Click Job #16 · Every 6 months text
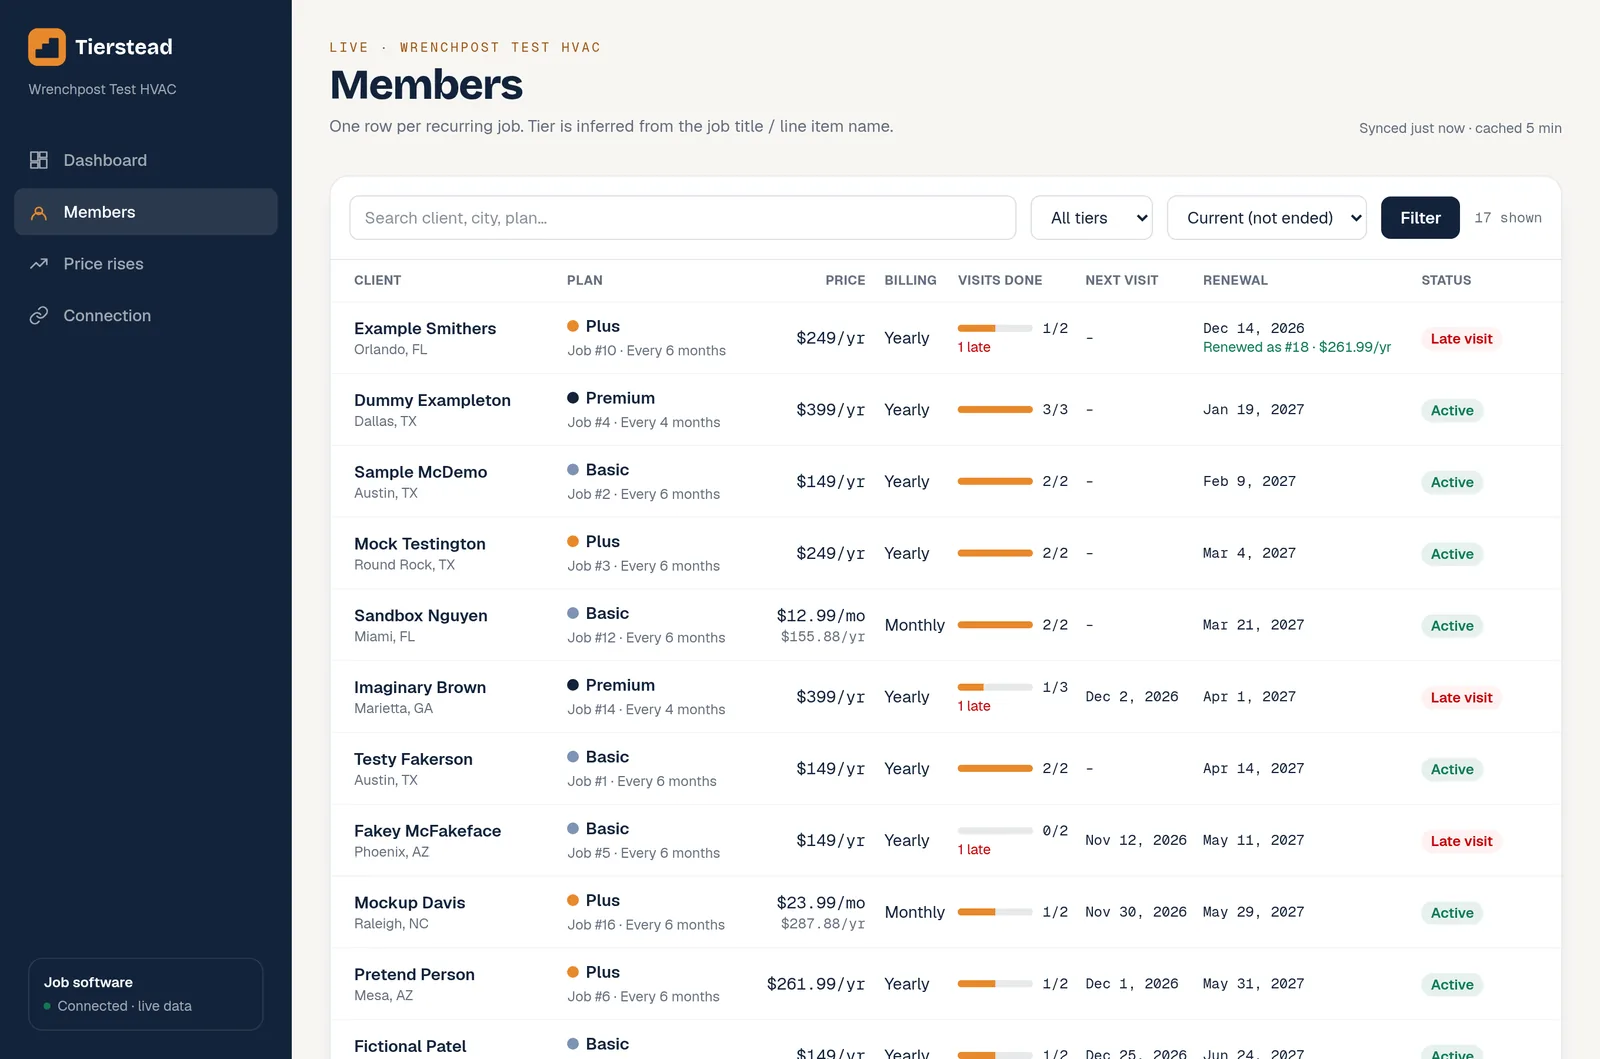The width and height of the screenshot is (1600, 1059). pos(646,925)
